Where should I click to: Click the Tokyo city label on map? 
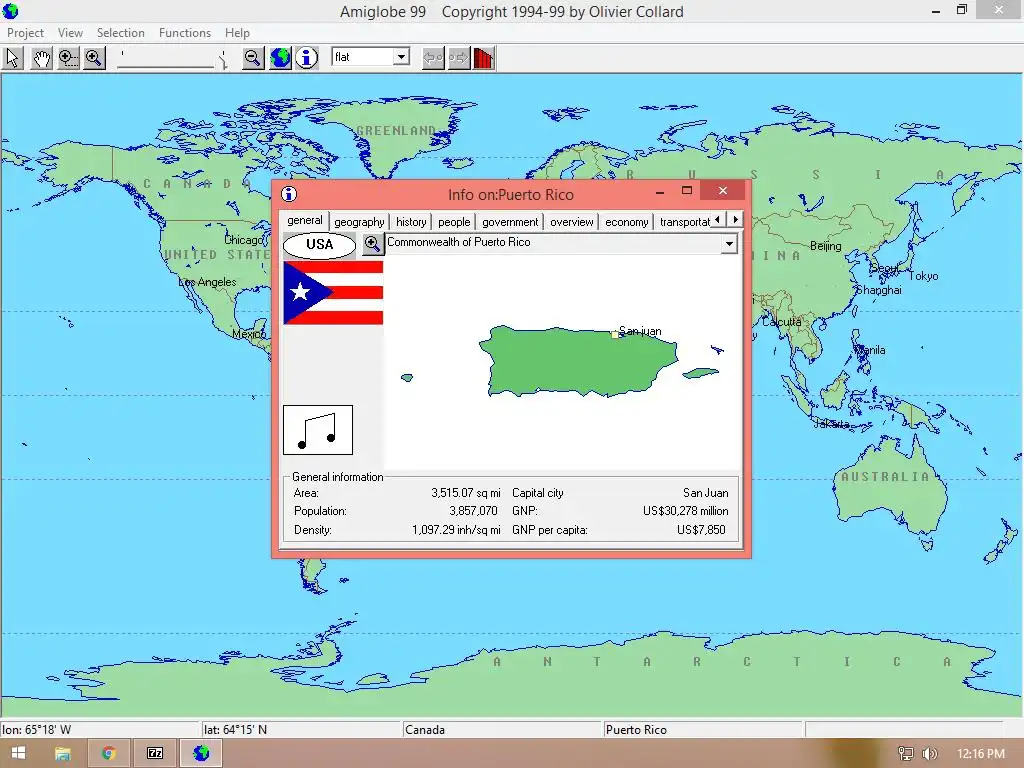click(x=923, y=276)
